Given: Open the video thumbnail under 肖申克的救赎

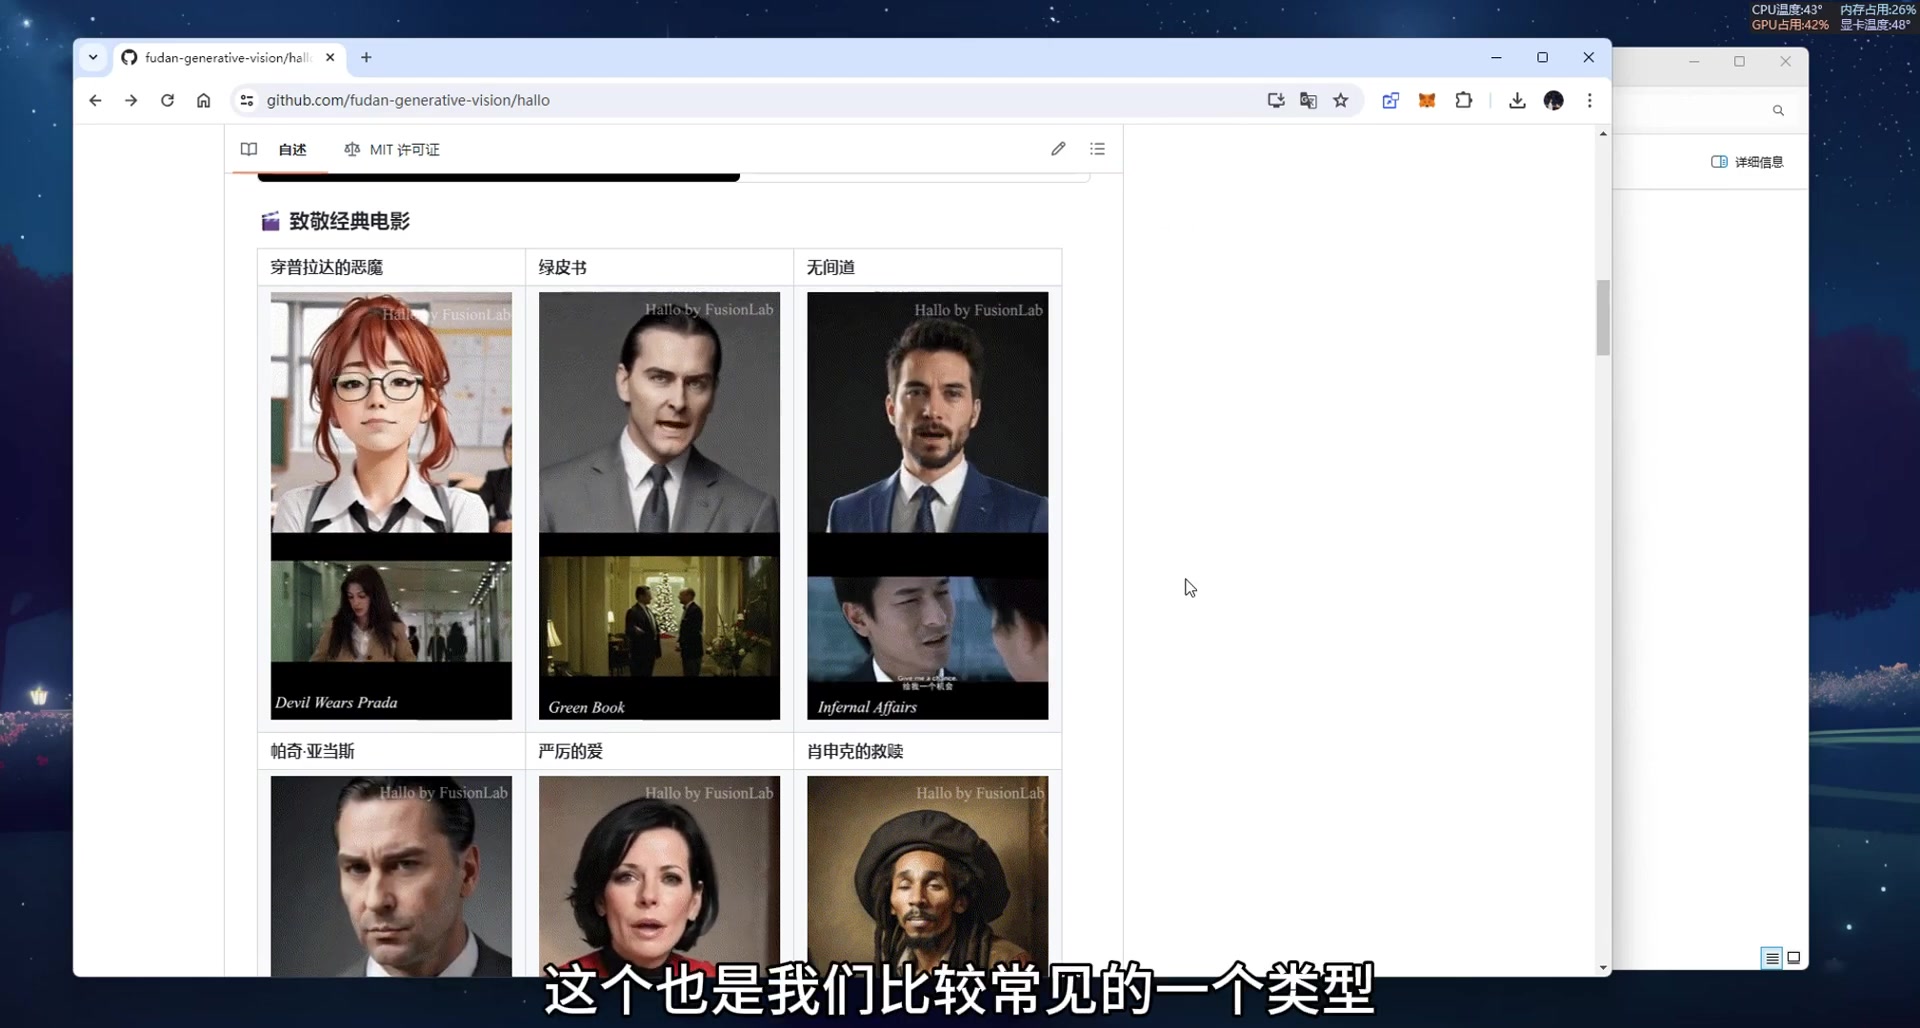Looking at the screenshot, I should [928, 875].
